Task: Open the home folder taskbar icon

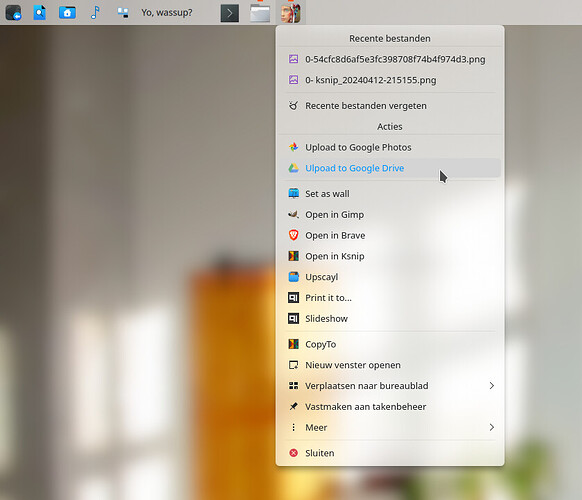Action: pyautogui.click(x=67, y=13)
